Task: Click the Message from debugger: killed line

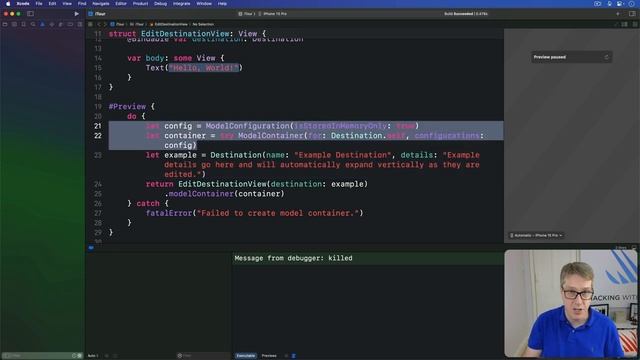Action: [x=293, y=258]
